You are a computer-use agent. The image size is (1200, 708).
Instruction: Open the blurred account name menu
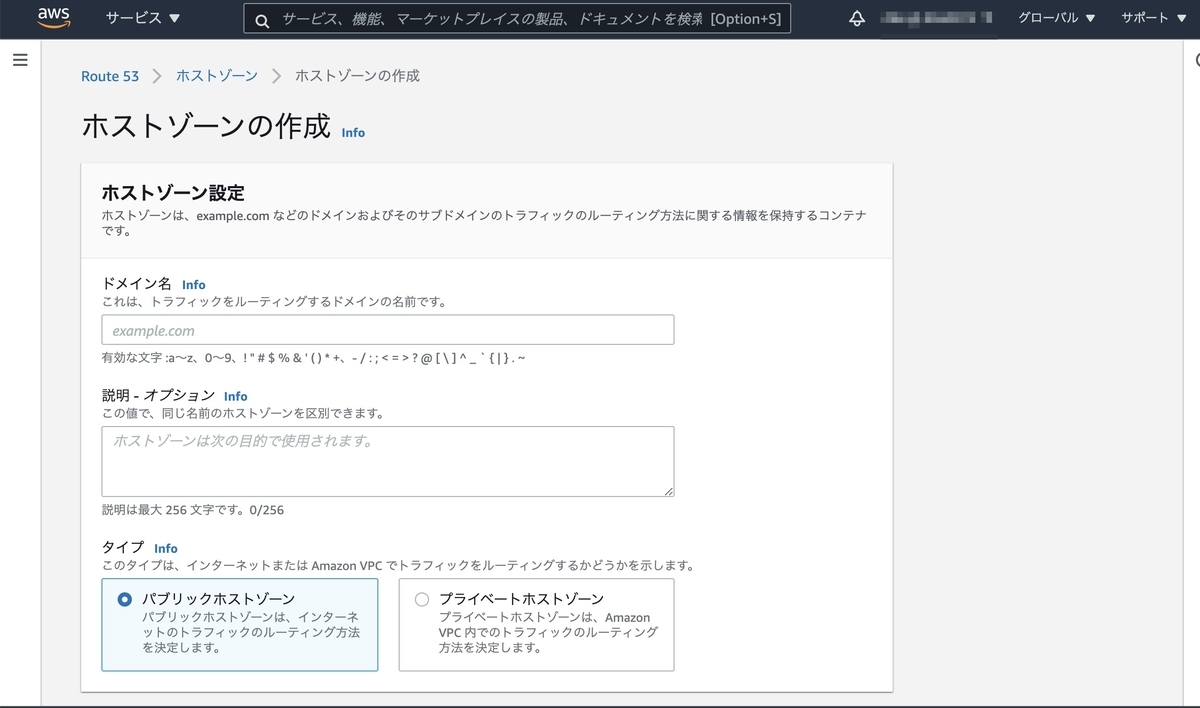(937, 18)
